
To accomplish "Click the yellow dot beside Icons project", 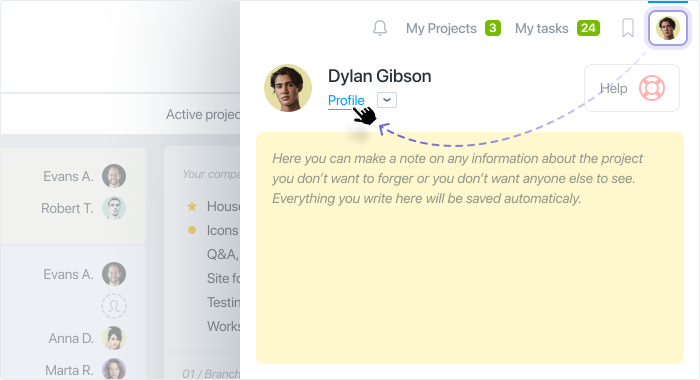I will pyautogui.click(x=192, y=230).
